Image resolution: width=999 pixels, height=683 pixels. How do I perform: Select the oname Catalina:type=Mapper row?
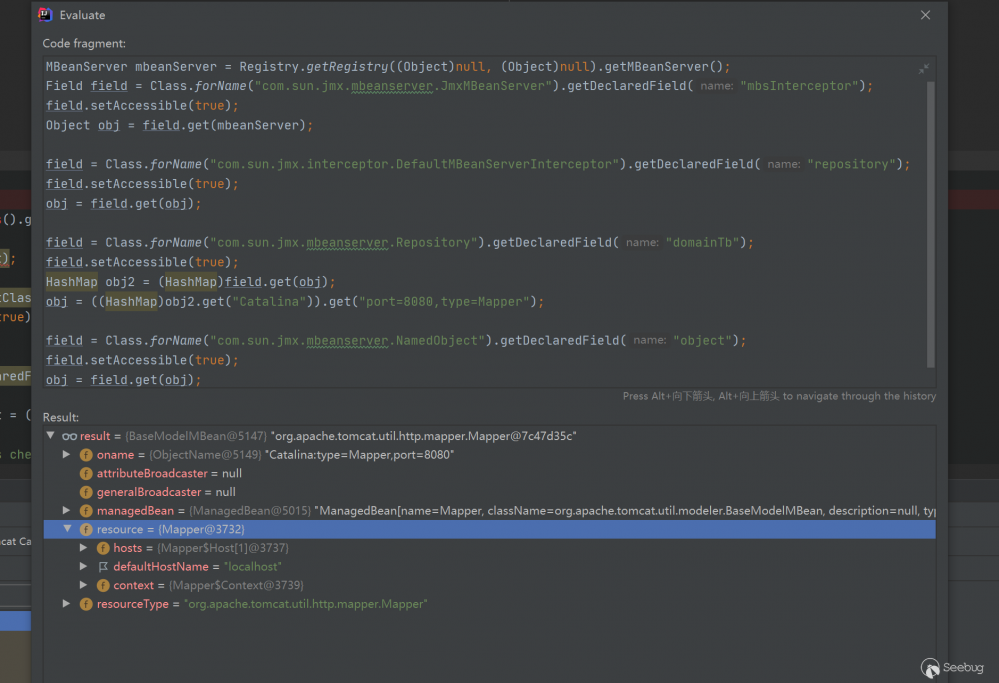tap(489, 454)
